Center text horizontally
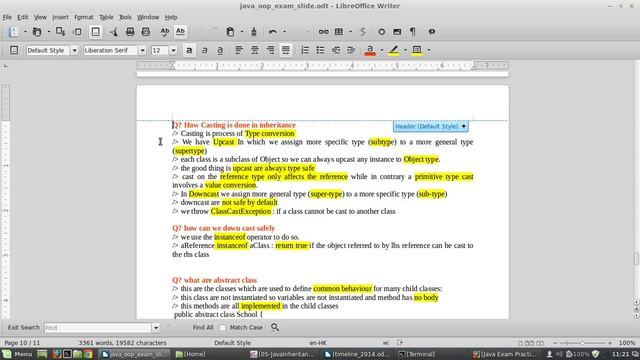 (x=255, y=50)
